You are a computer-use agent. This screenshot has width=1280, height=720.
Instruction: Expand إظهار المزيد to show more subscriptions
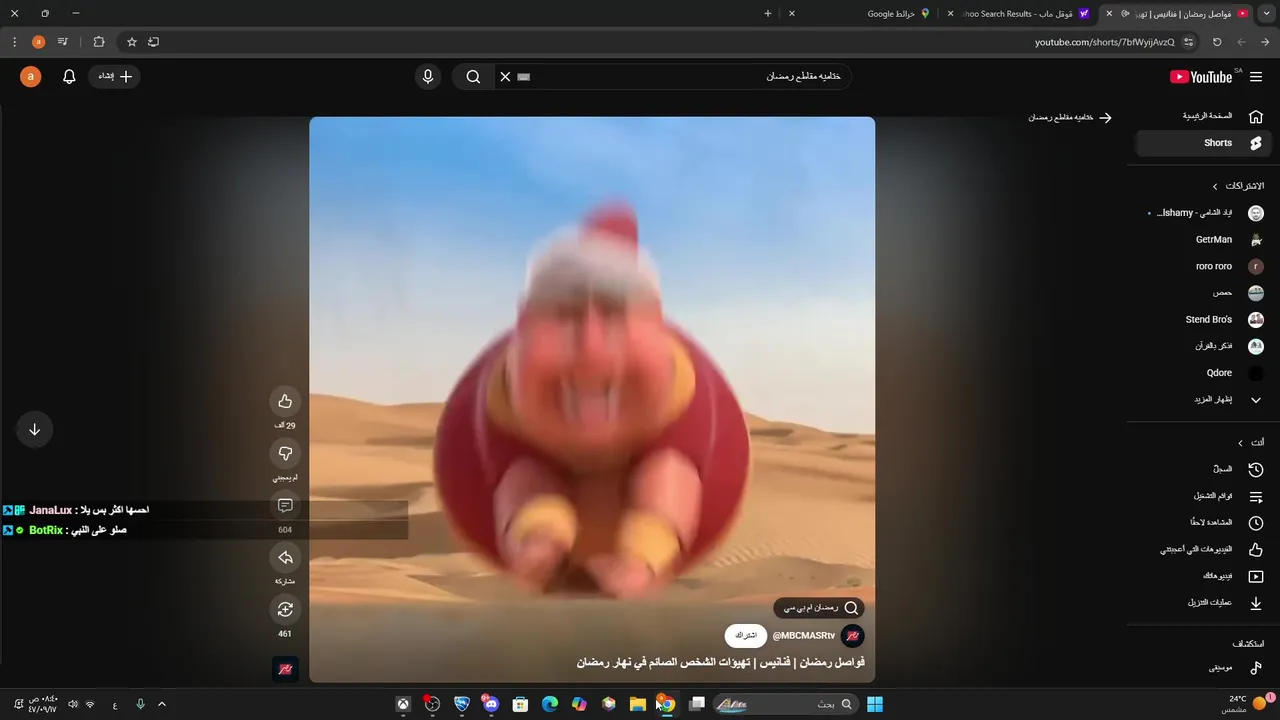1203,400
